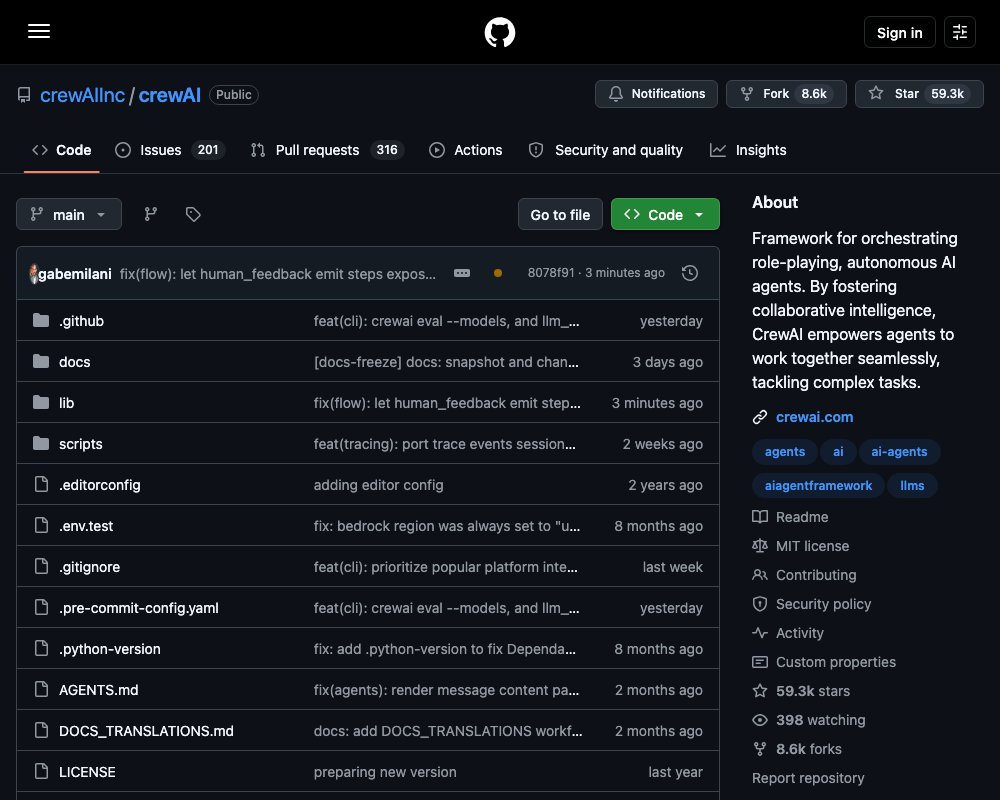Open the crewAI repository link
Screen dimensions: 1000x800
pyautogui.click(x=170, y=95)
